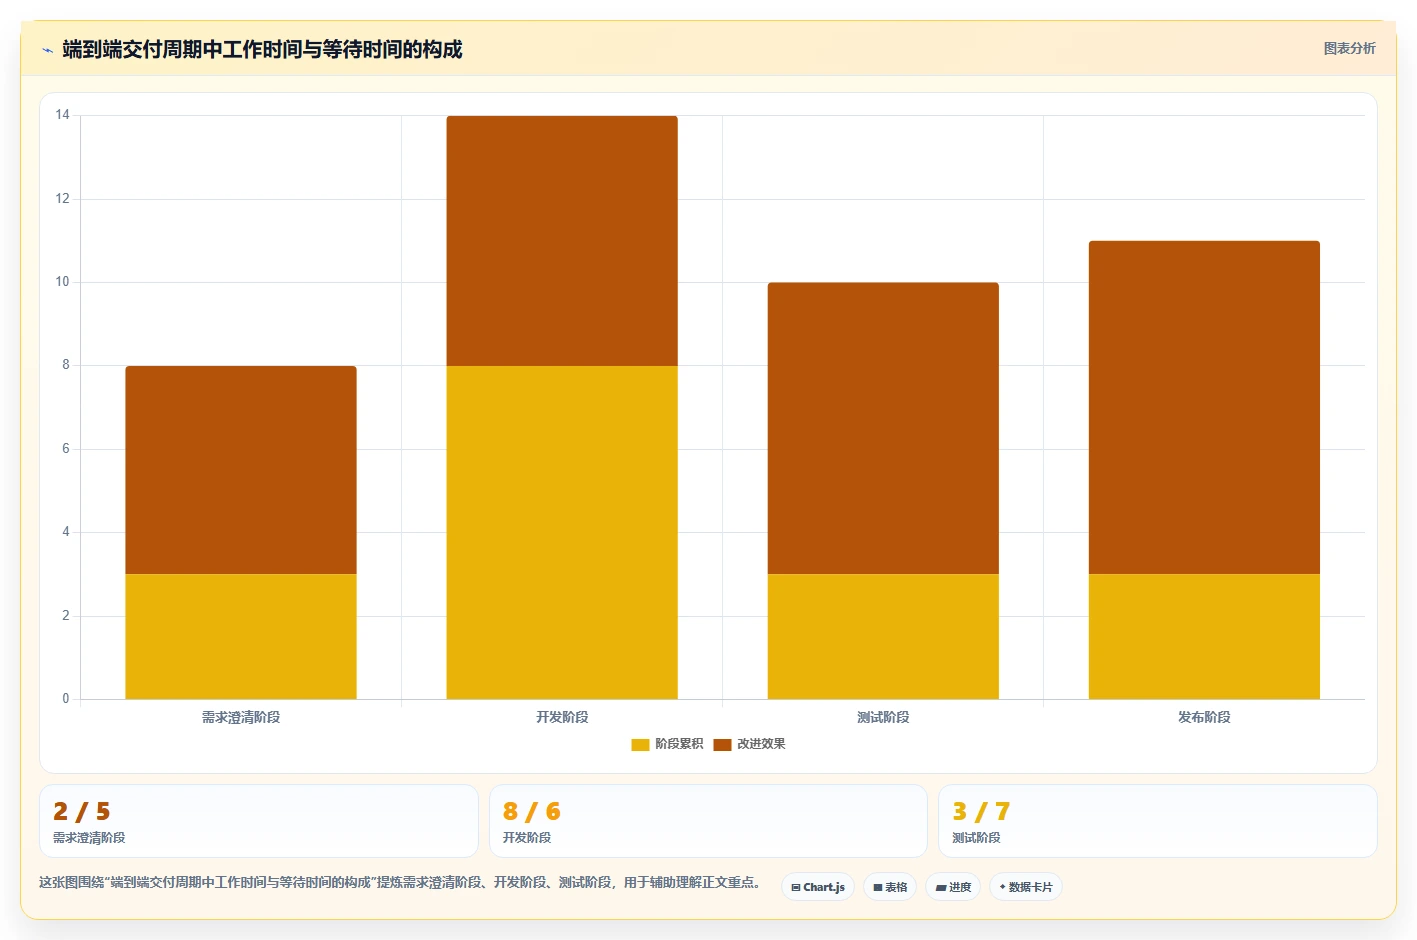Open the 3 / 7 测试阶段 card
Viewport: 1417px width, 940px height.
click(x=1158, y=821)
